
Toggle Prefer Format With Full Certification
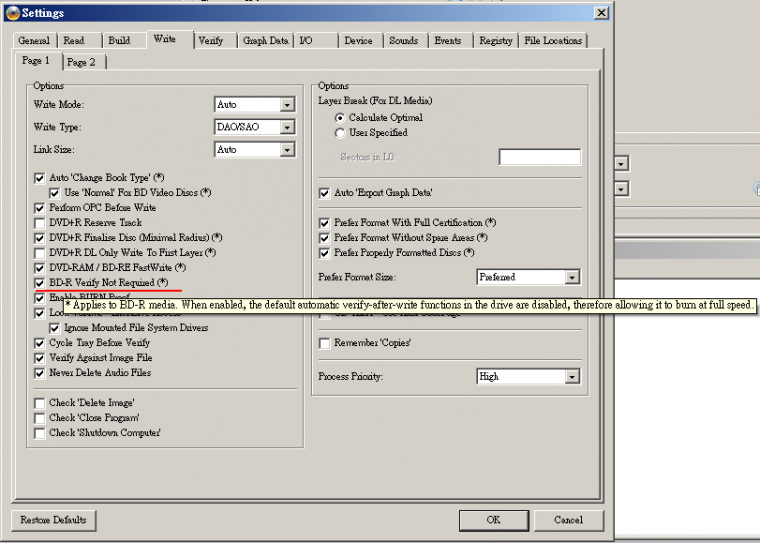325,223
